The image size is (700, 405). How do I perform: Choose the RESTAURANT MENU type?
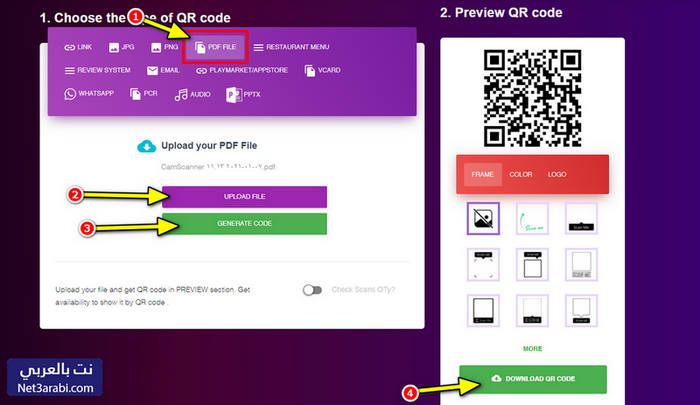point(292,47)
